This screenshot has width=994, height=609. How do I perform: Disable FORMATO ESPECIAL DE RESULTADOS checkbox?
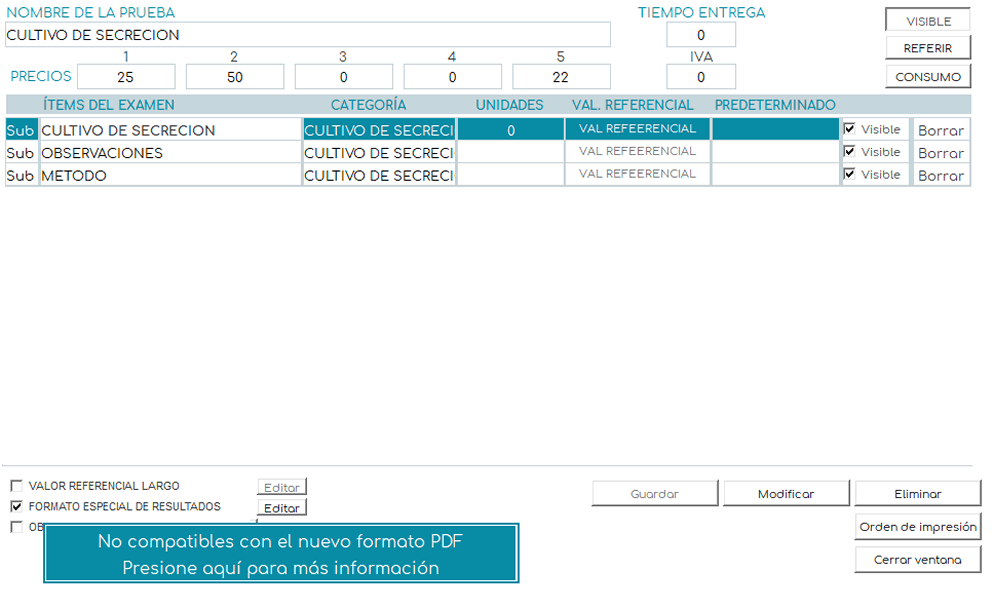click(x=16, y=507)
